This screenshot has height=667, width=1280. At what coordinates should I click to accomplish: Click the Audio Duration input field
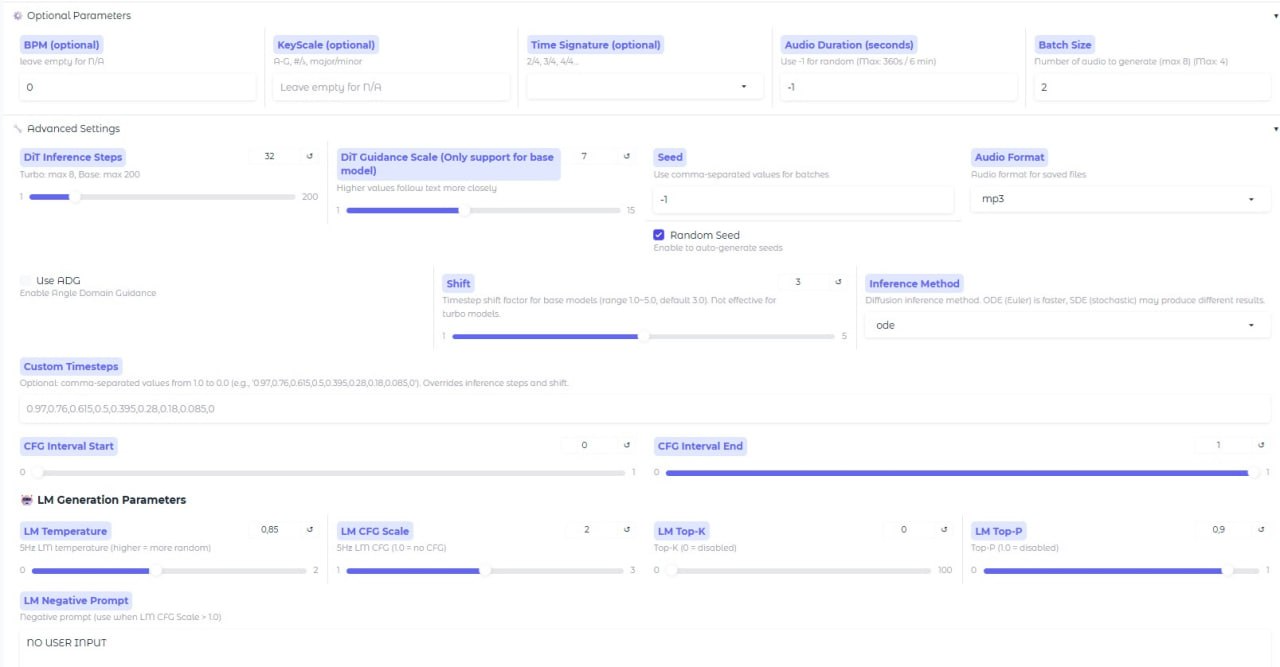tap(899, 87)
